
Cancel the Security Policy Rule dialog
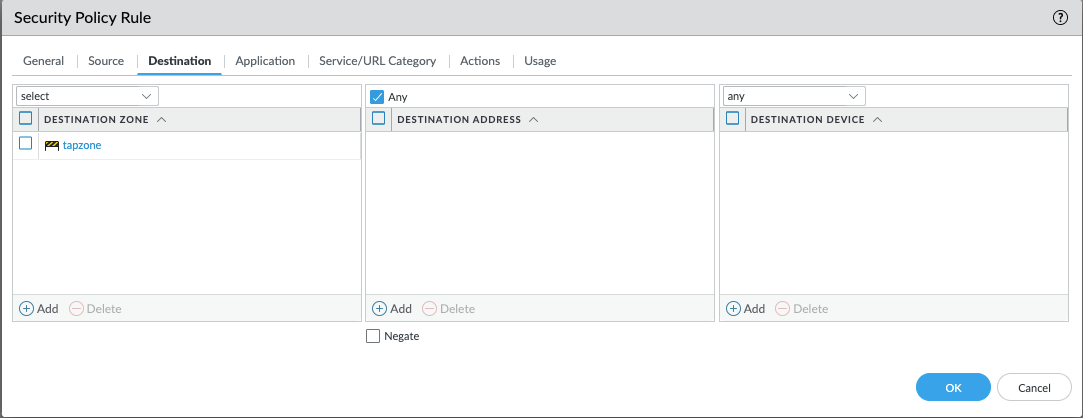[1034, 387]
